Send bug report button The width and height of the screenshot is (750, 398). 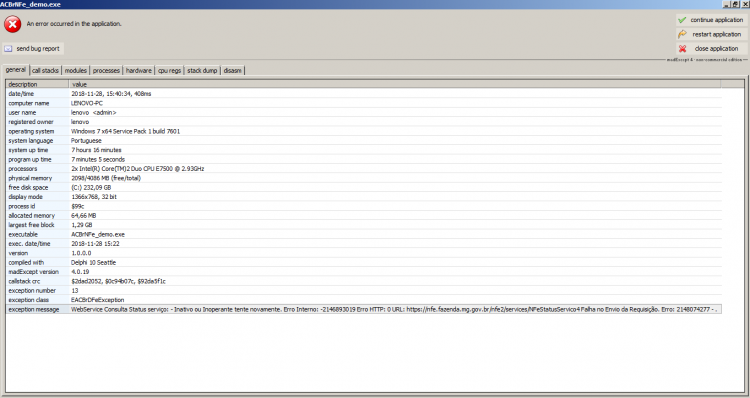point(33,49)
